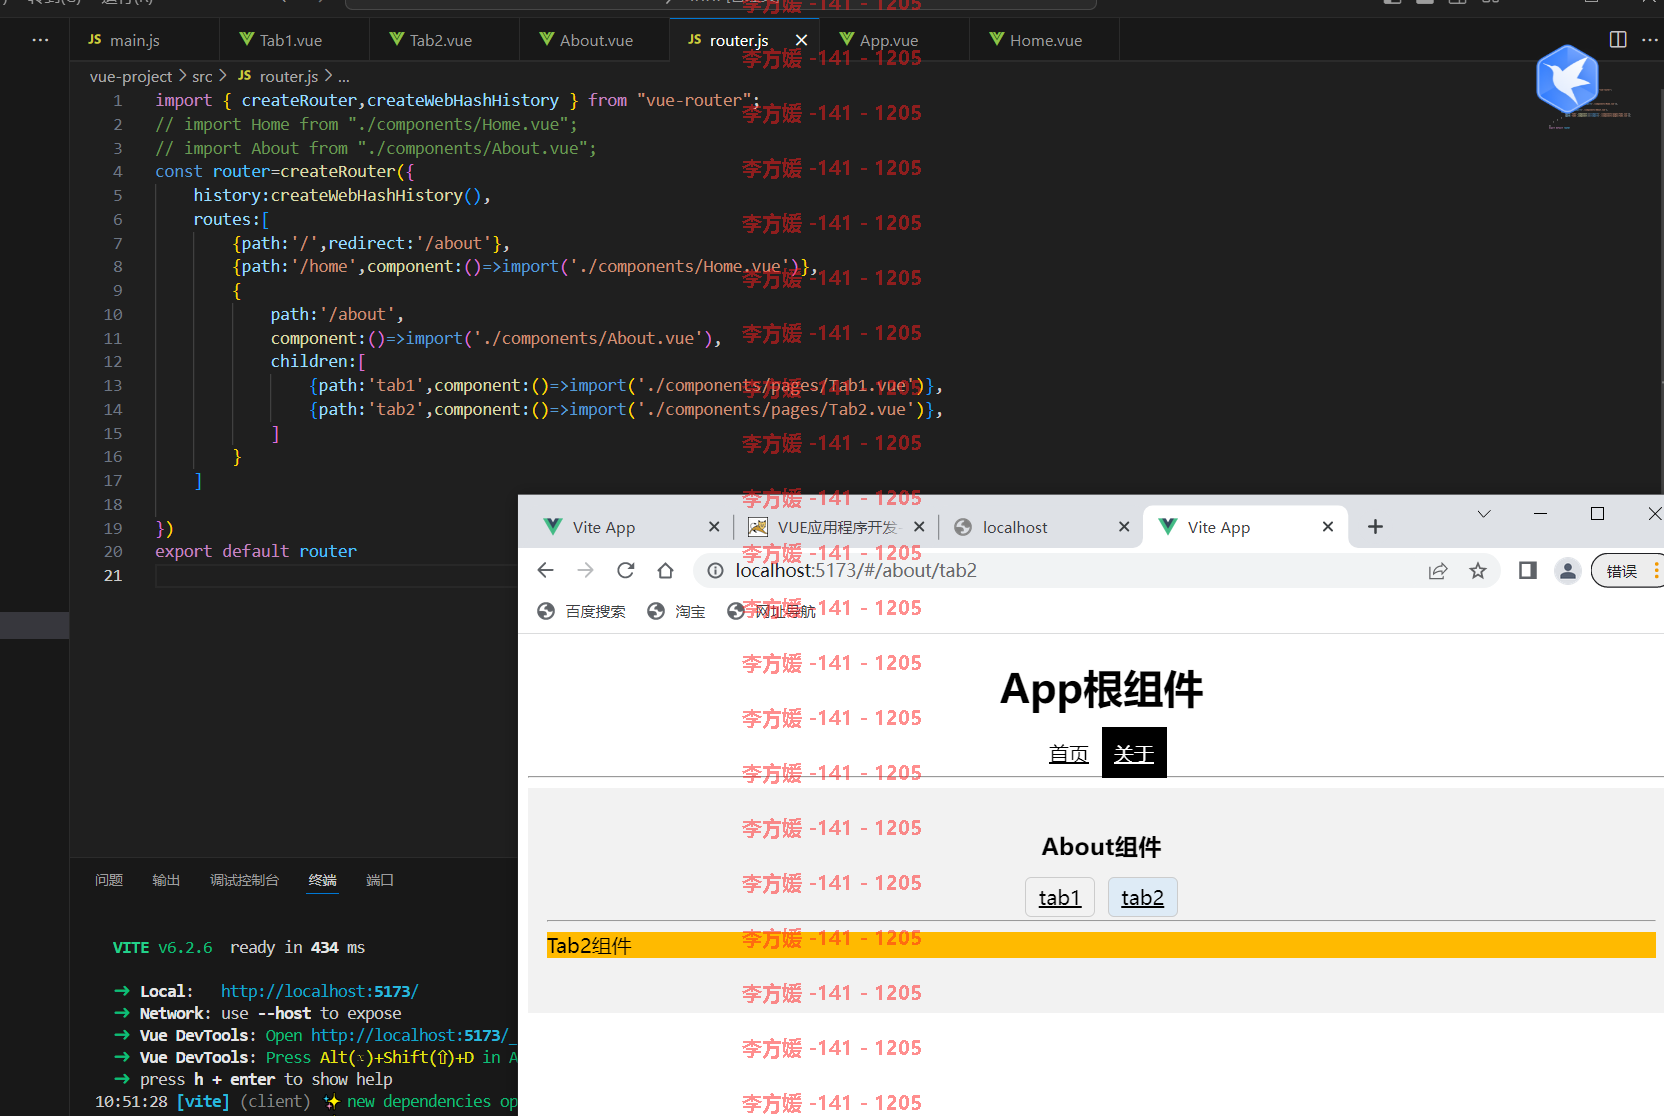Maximize the browser window
The image size is (1664, 1116).
pyautogui.click(x=1597, y=514)
